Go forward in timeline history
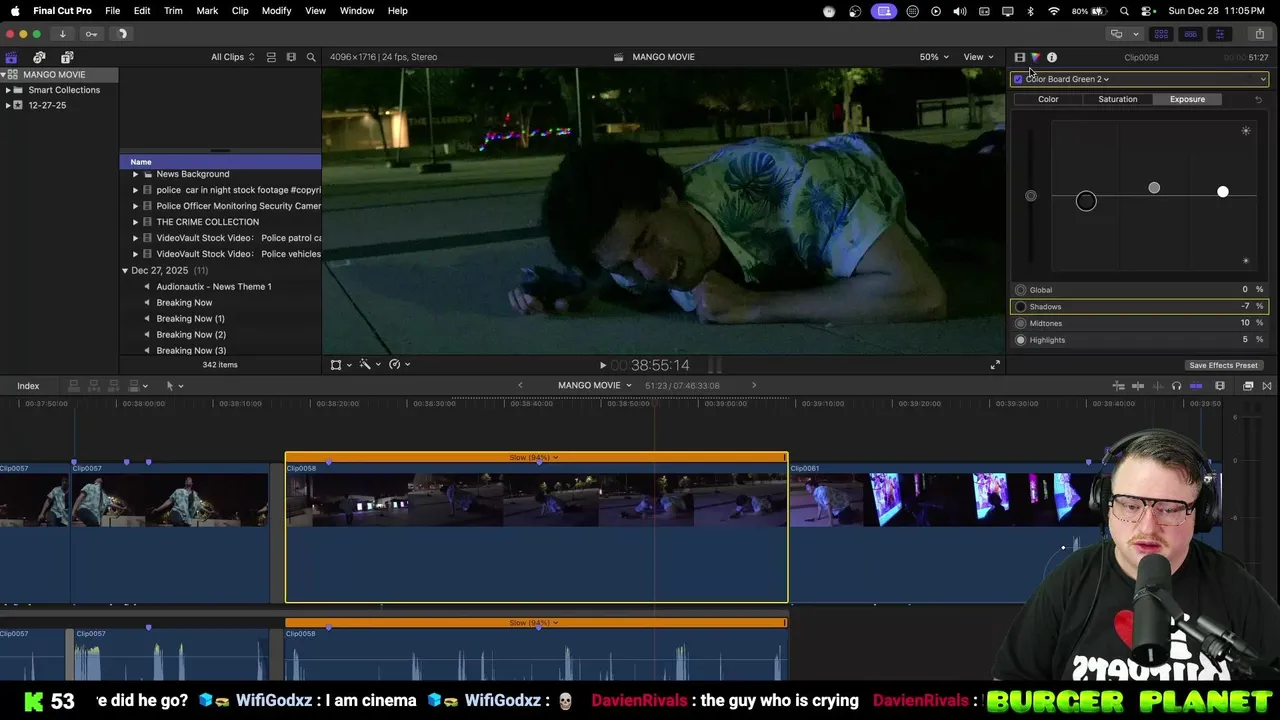 (x=754, y=385)
